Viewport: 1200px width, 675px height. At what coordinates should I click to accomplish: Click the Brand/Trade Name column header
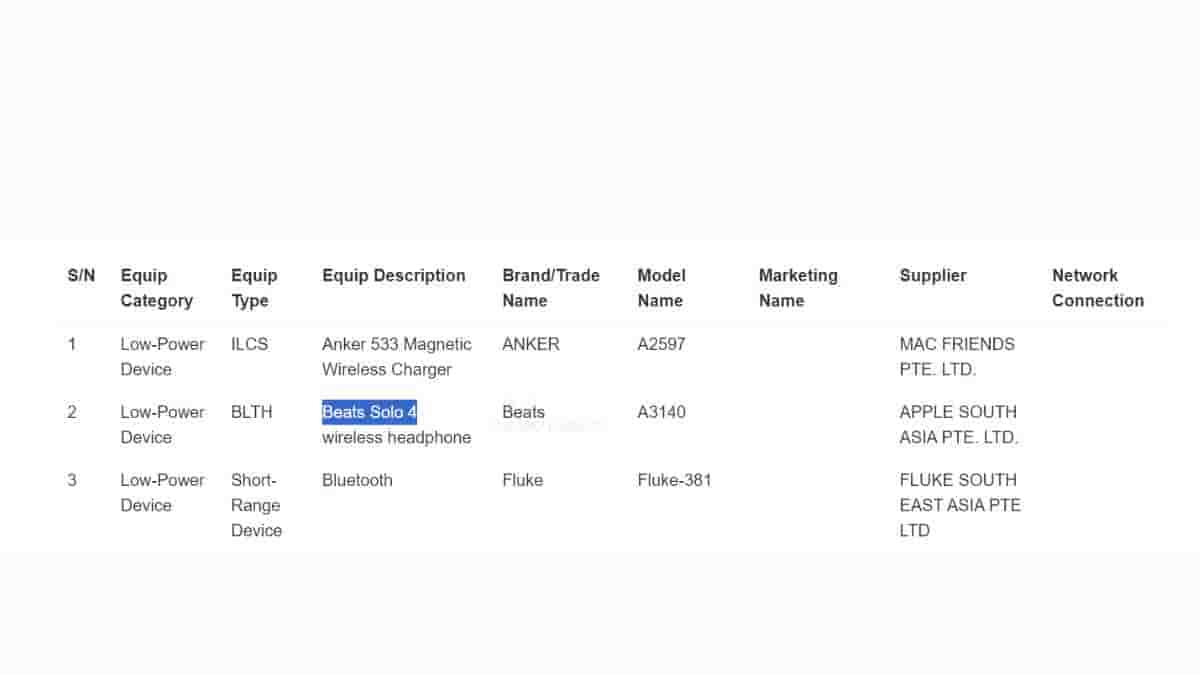pos(550,288)
